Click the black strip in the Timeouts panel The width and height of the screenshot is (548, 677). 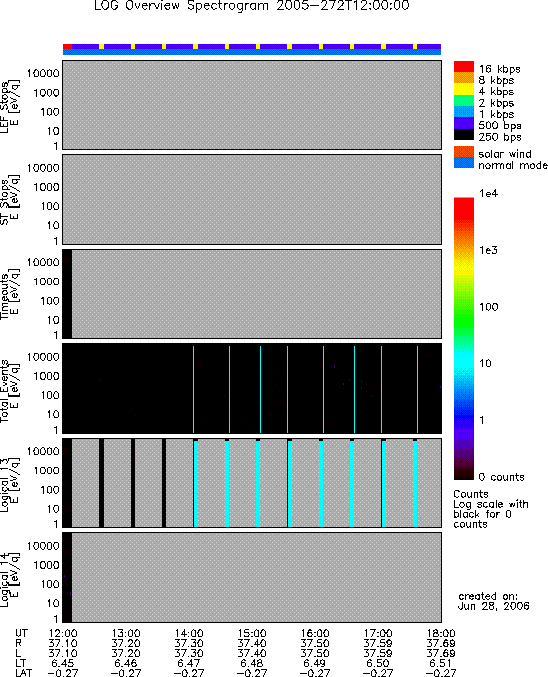click(x=67, y=294)
